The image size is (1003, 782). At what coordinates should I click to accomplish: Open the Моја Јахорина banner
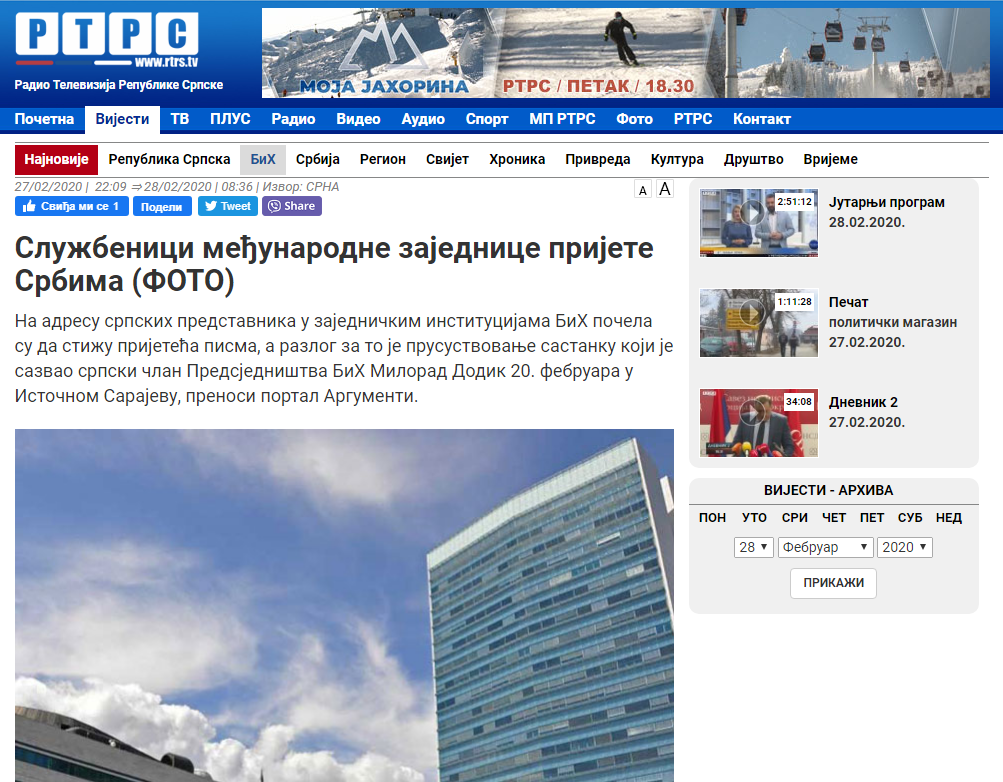coord(625,53)
